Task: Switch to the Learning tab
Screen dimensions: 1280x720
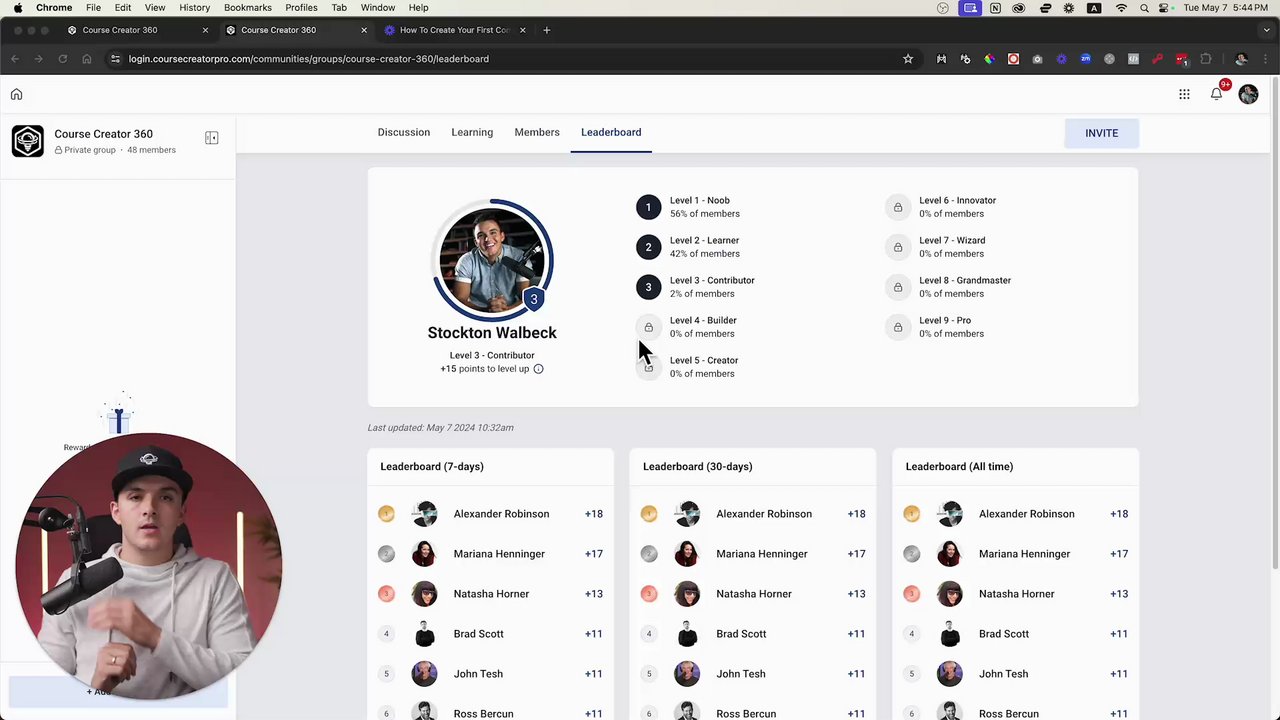Action: point(472,132)
